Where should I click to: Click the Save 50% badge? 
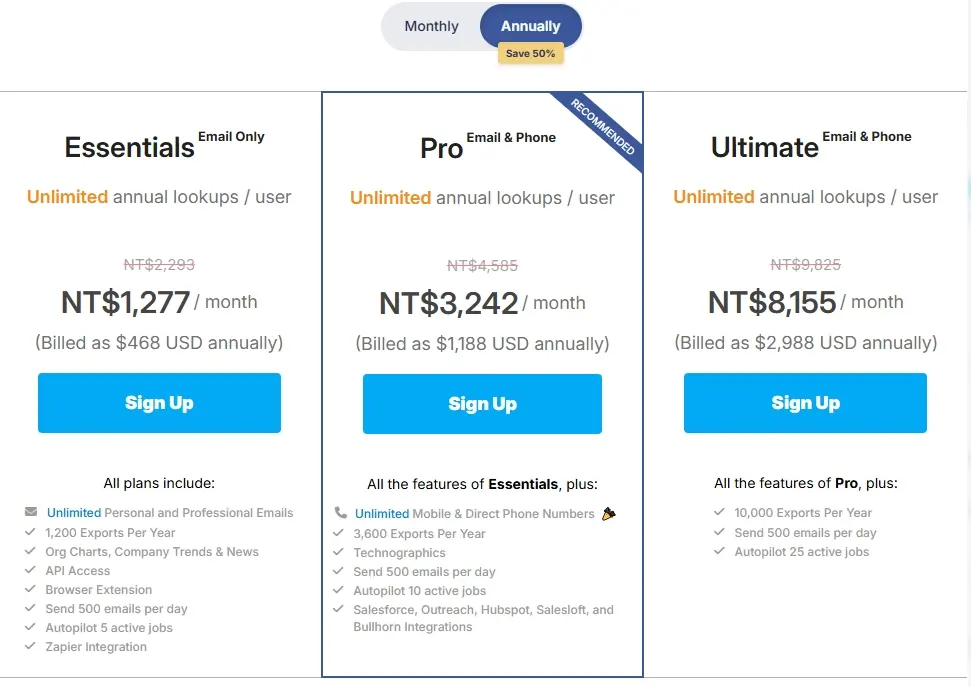point(530,54)
